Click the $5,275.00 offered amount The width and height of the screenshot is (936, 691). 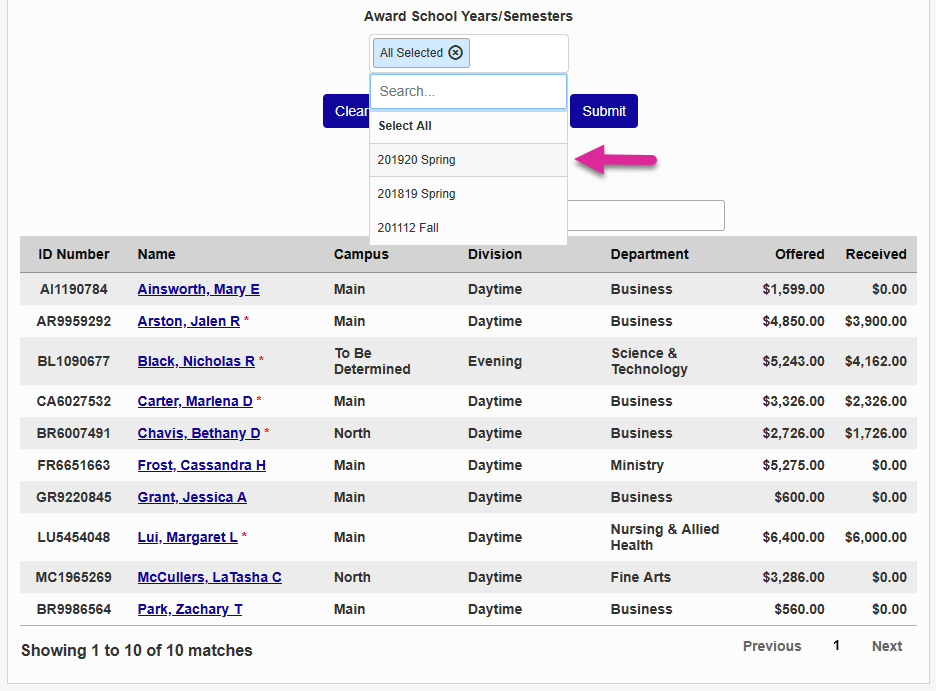tap(793, 465)
